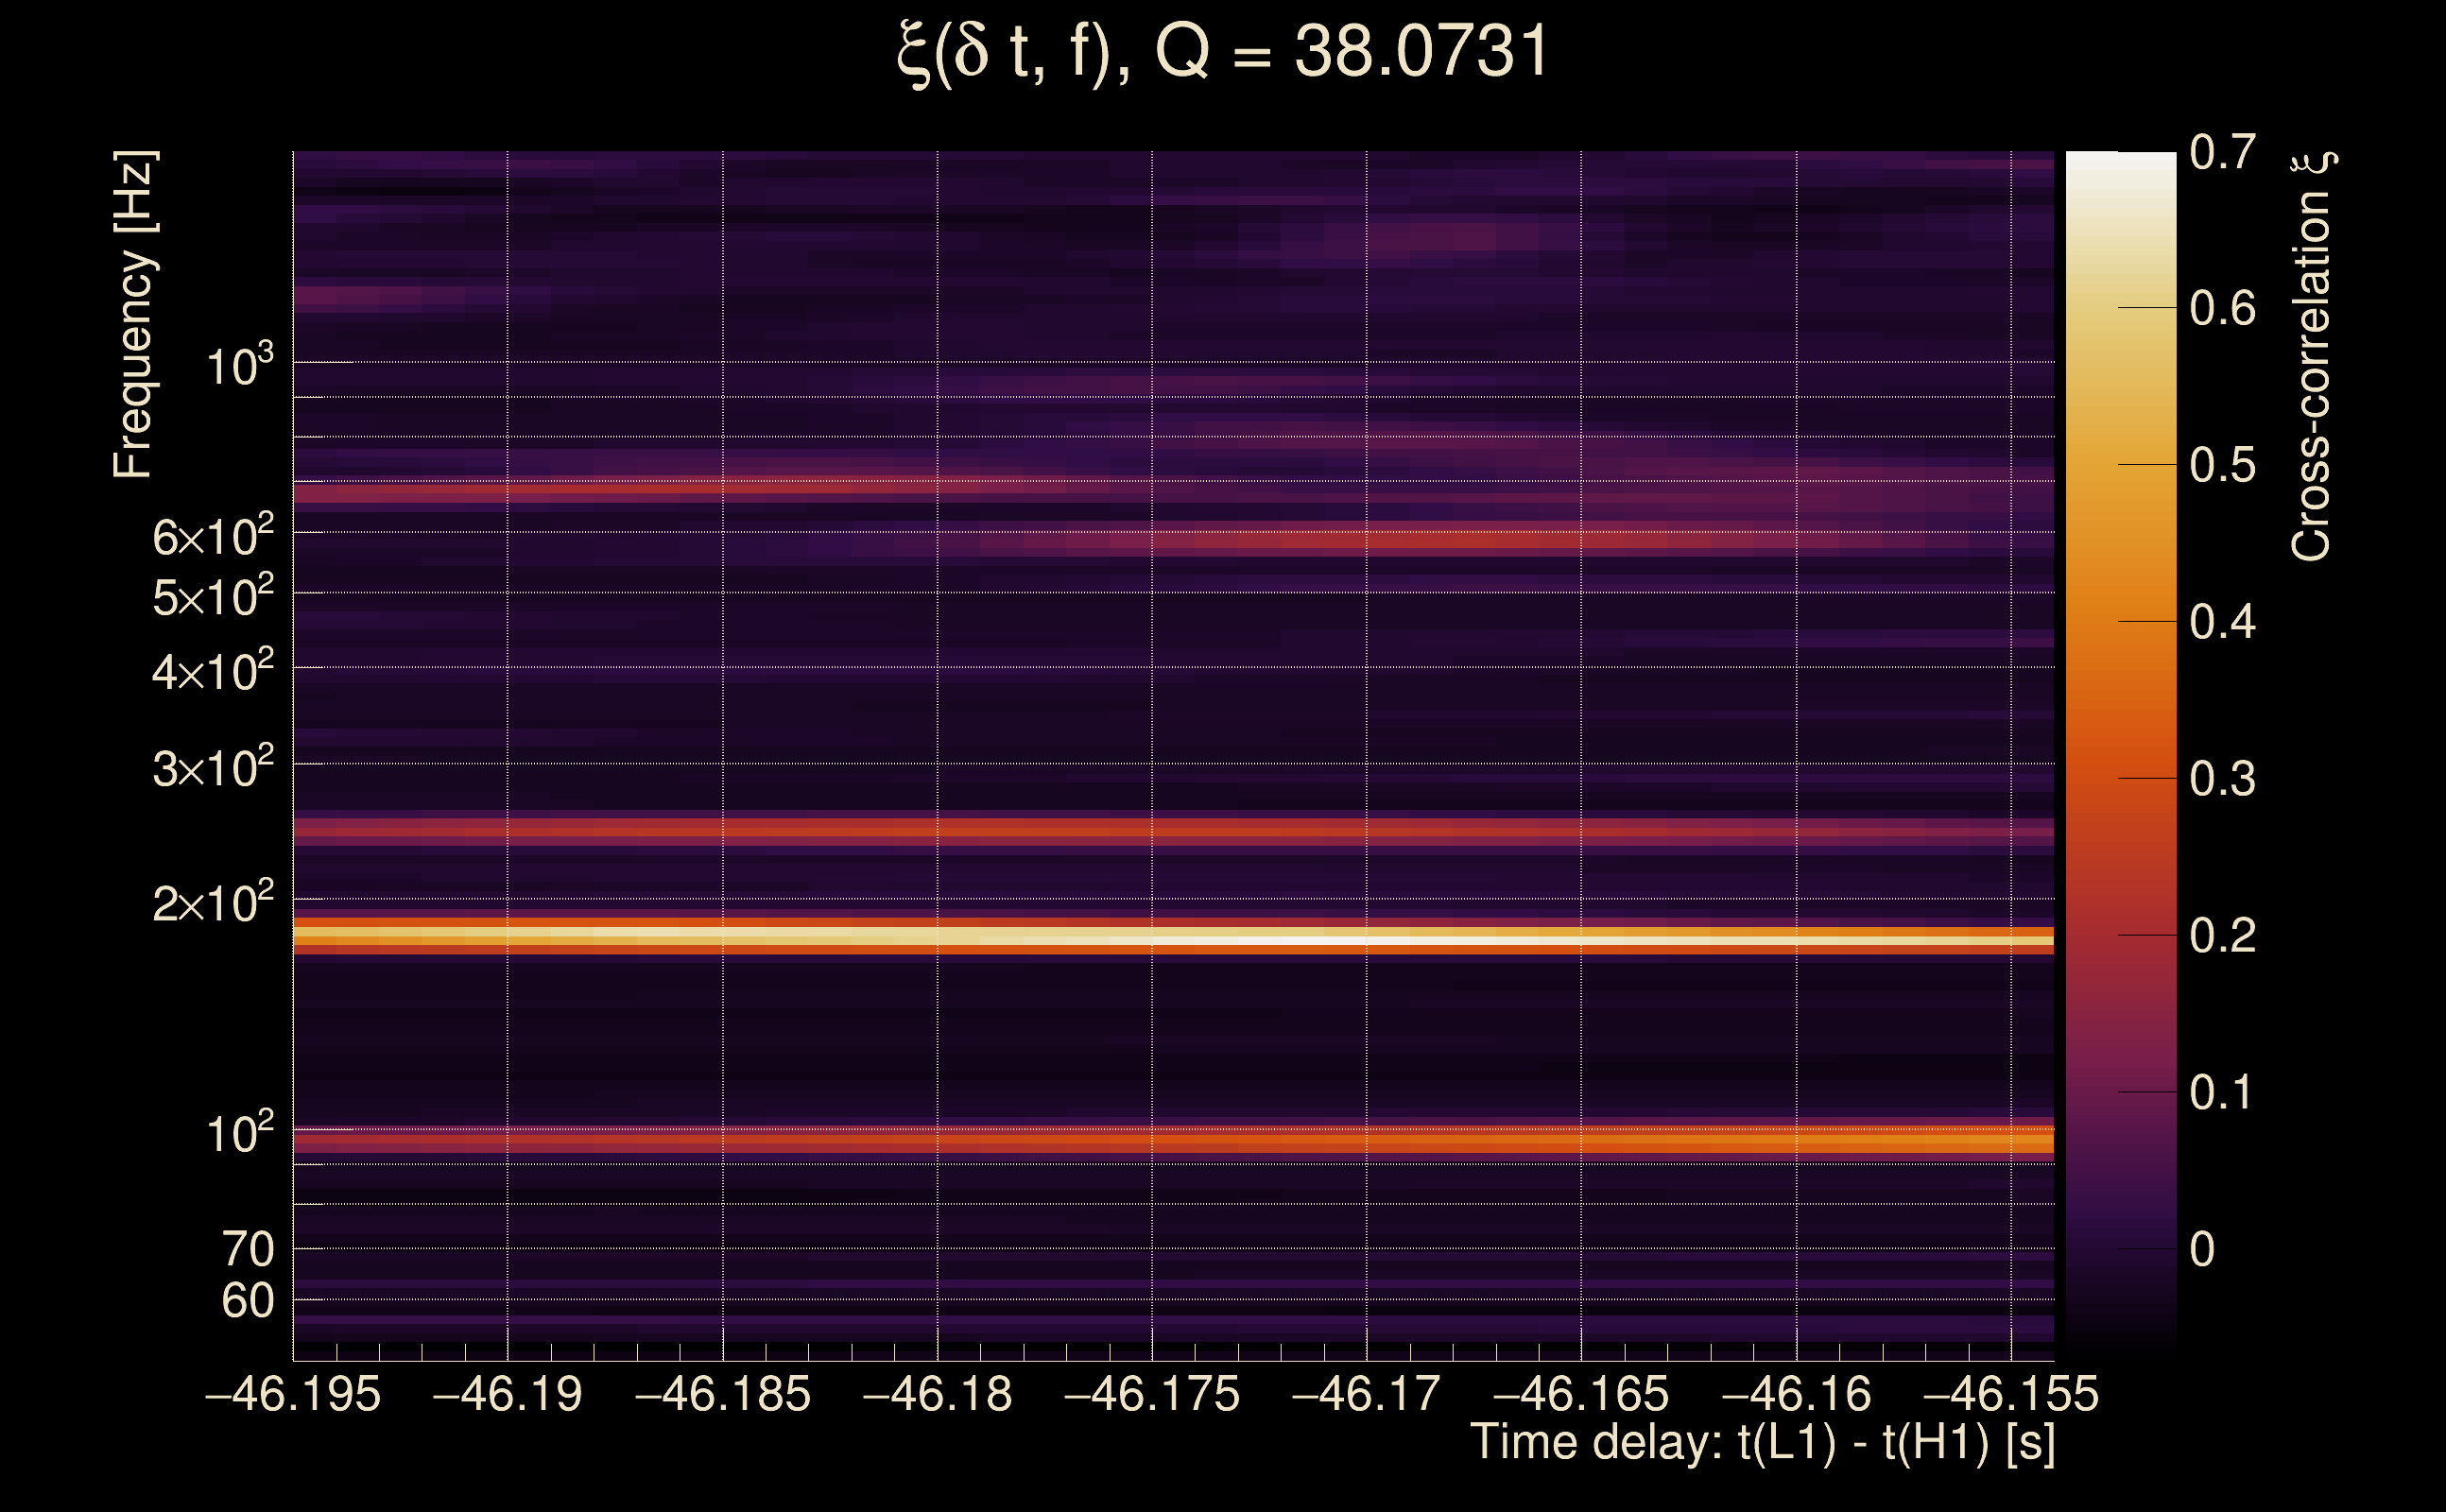2446x1512 pixels.
Task: Click the plot title showing Q = 38.0731
Action: (x=1222, y=52)
